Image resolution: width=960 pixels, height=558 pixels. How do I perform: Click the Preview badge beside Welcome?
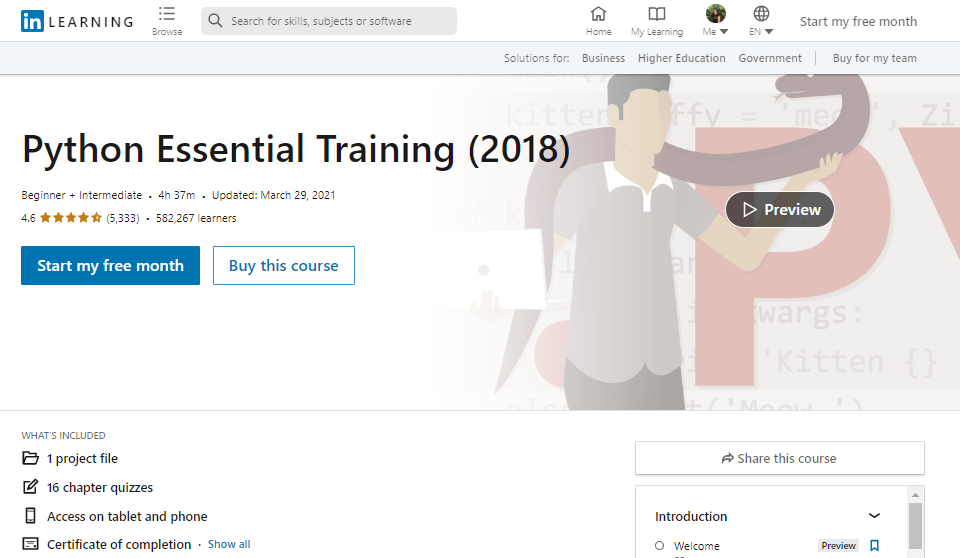(x=838, y=545)
